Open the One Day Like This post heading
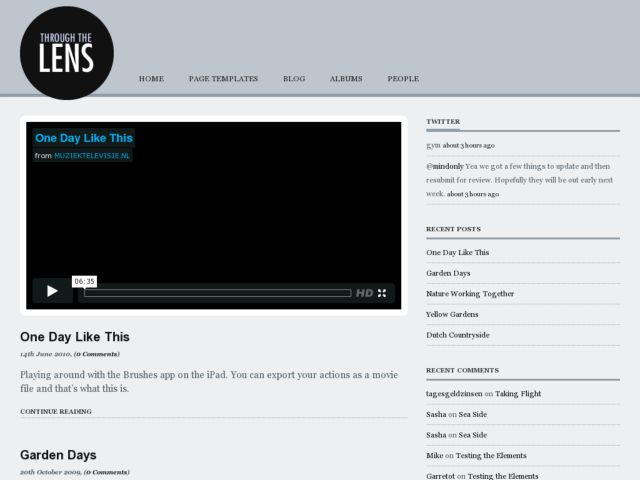 (75, 337)
